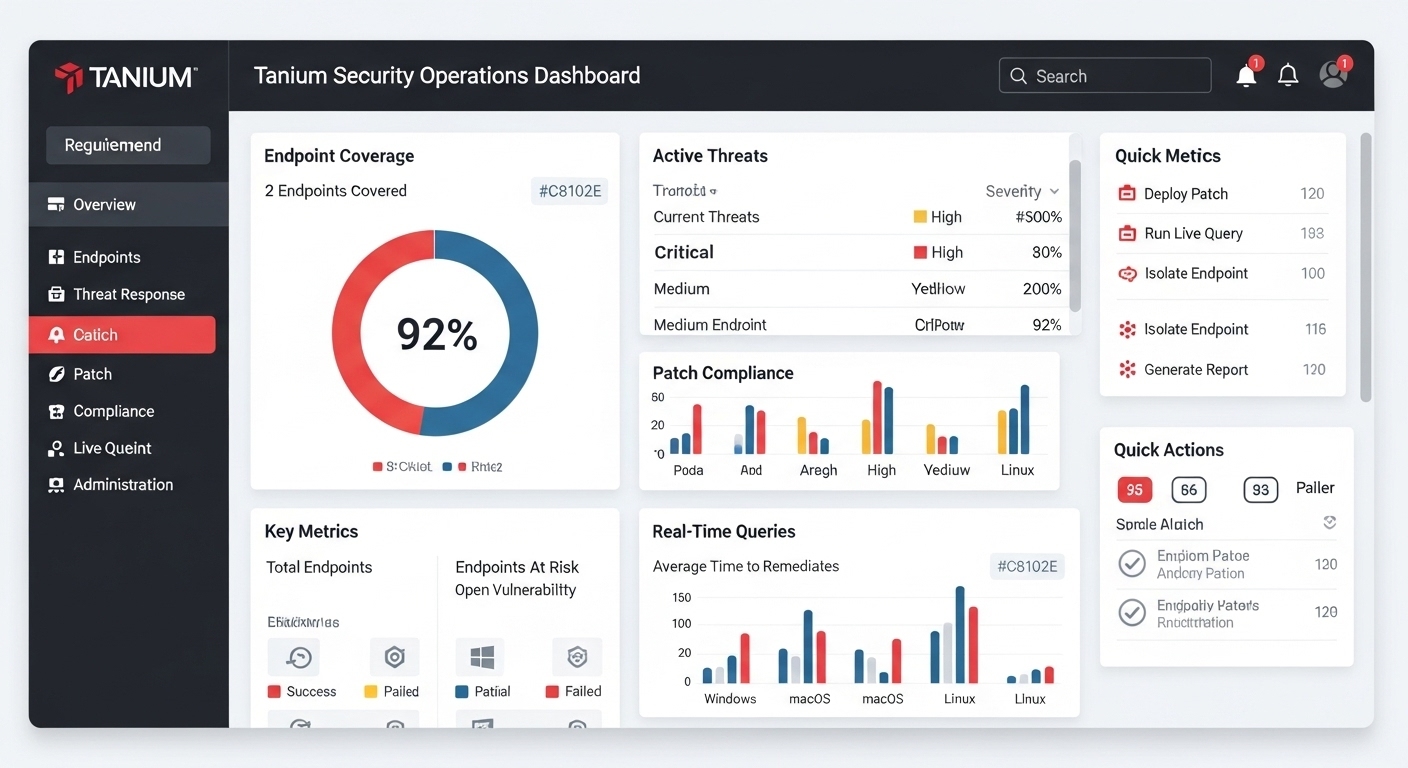Toggle the Endpoltiy Paters checkmark circle

click(x=1132, y=612)
